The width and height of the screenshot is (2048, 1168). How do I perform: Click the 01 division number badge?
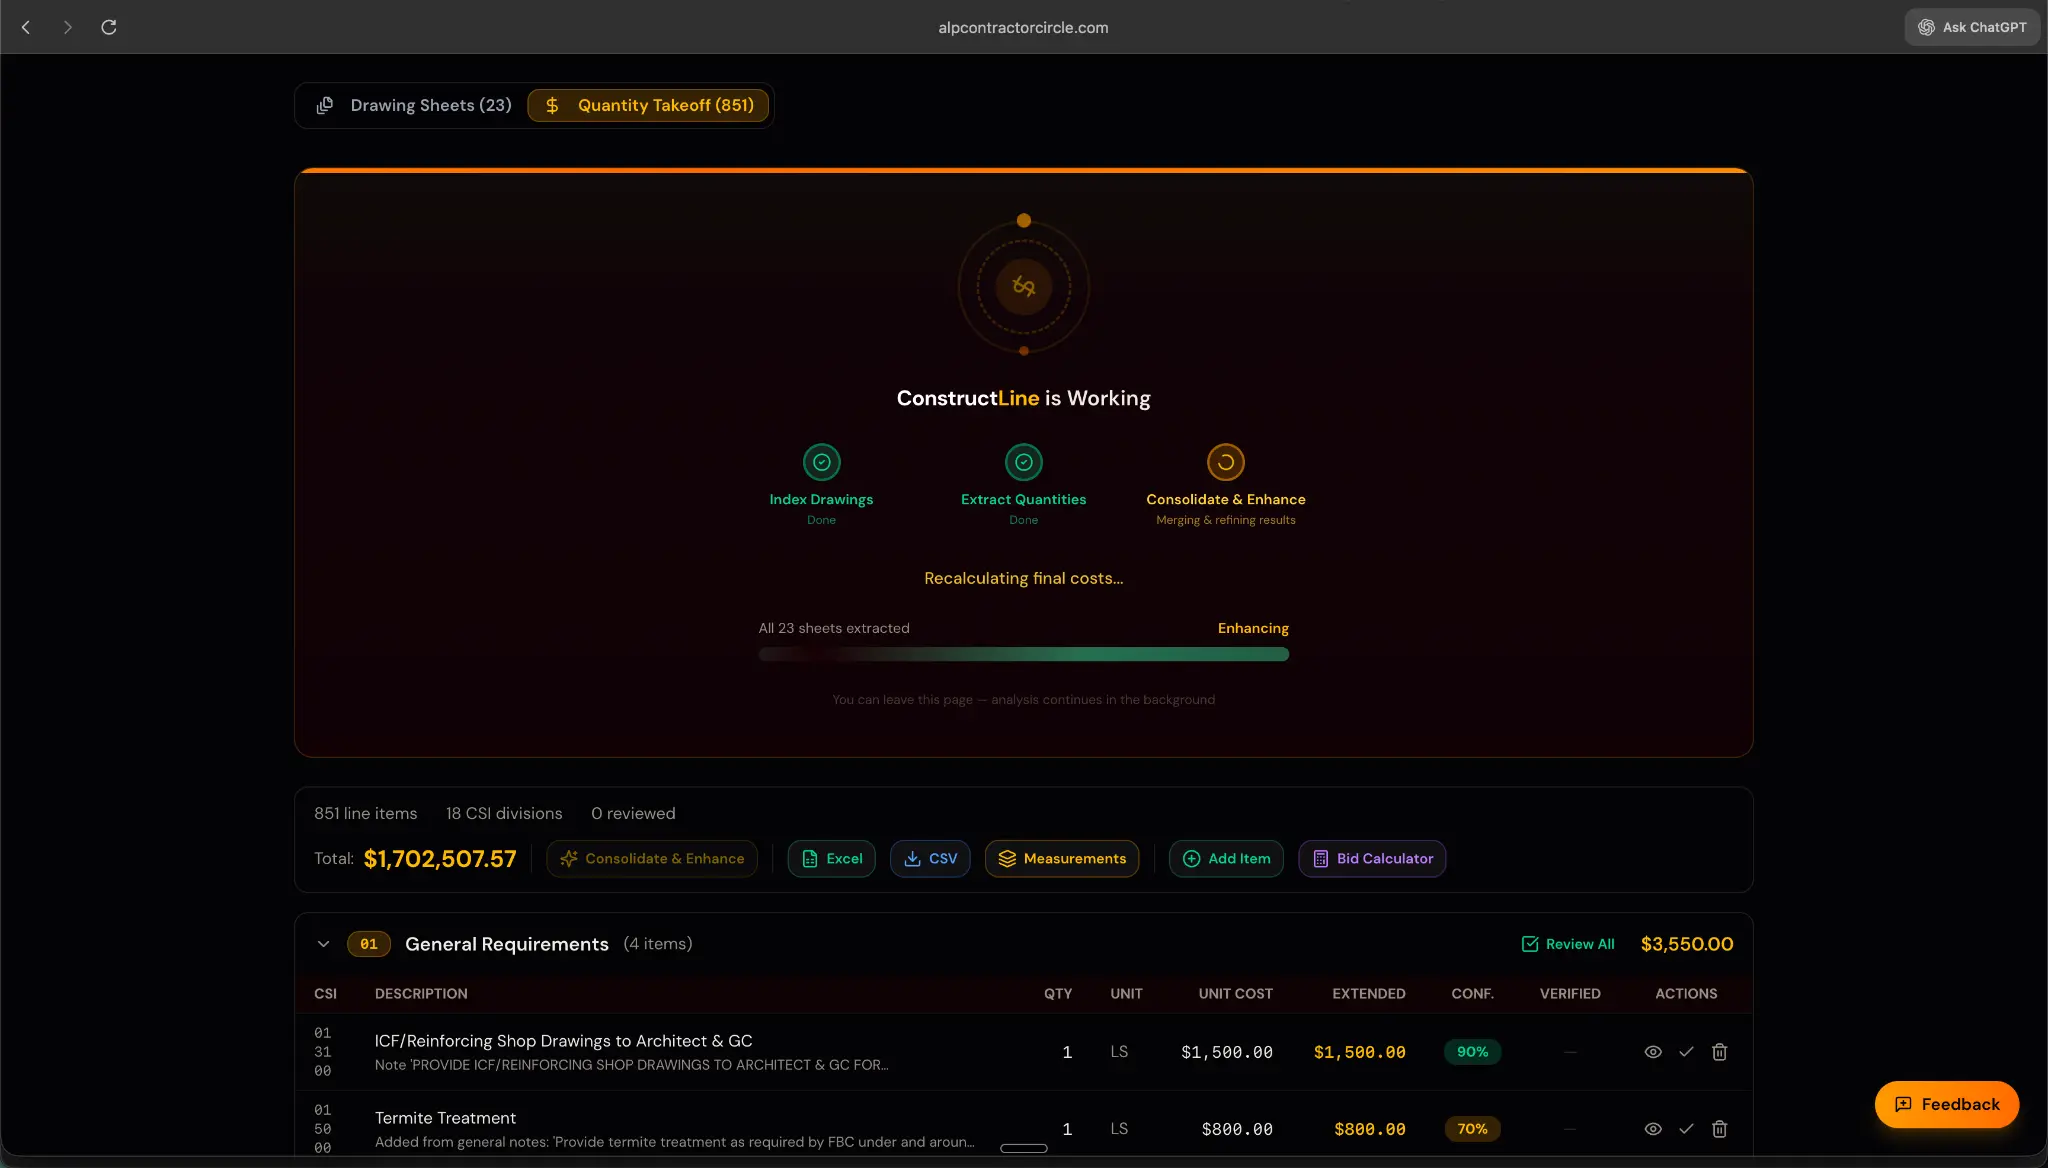tap(368, 944)
